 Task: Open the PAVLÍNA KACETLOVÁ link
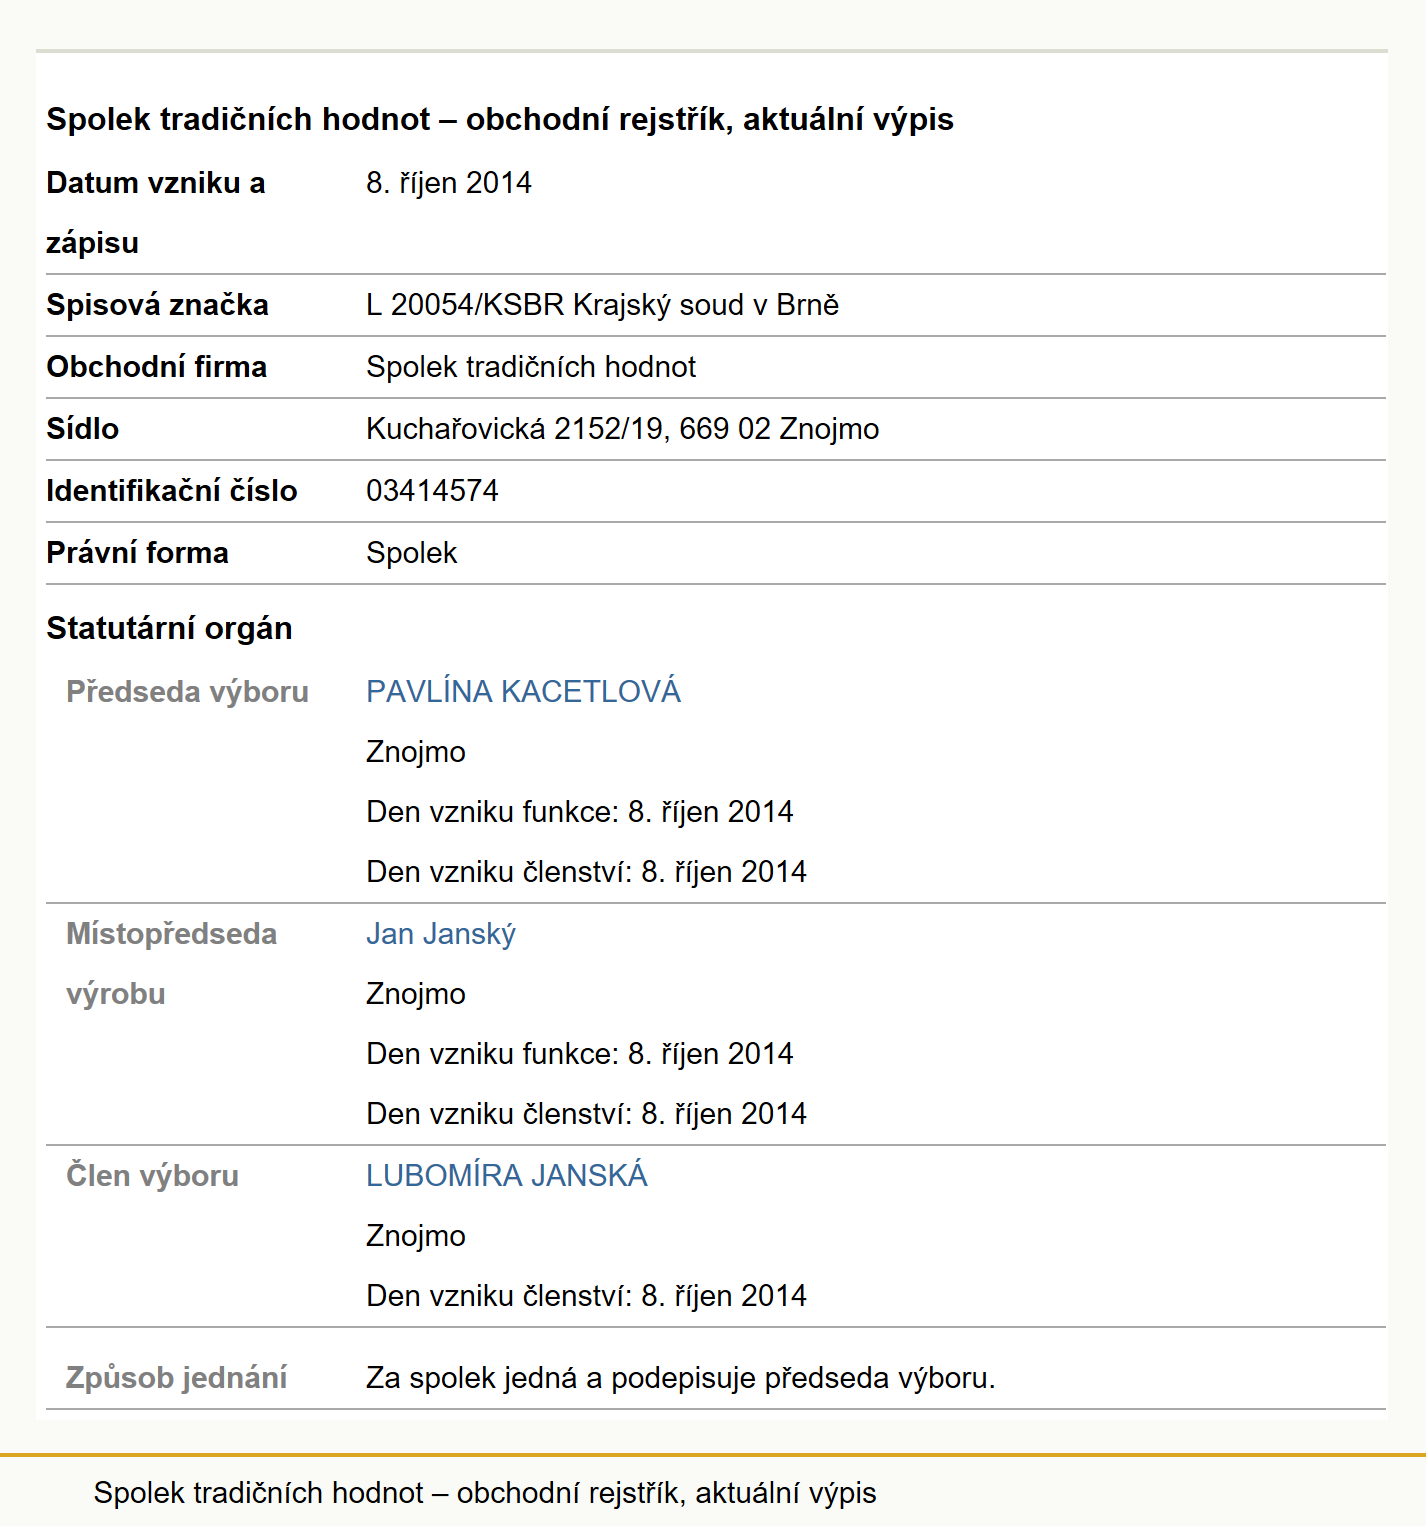(523, 691)
